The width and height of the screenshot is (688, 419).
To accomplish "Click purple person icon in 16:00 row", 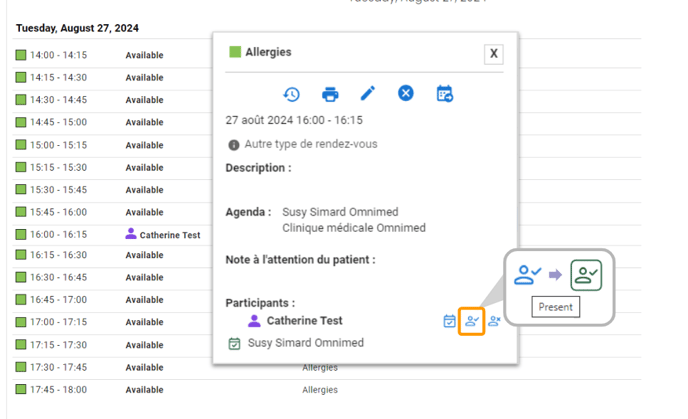I will pos(131,233).
